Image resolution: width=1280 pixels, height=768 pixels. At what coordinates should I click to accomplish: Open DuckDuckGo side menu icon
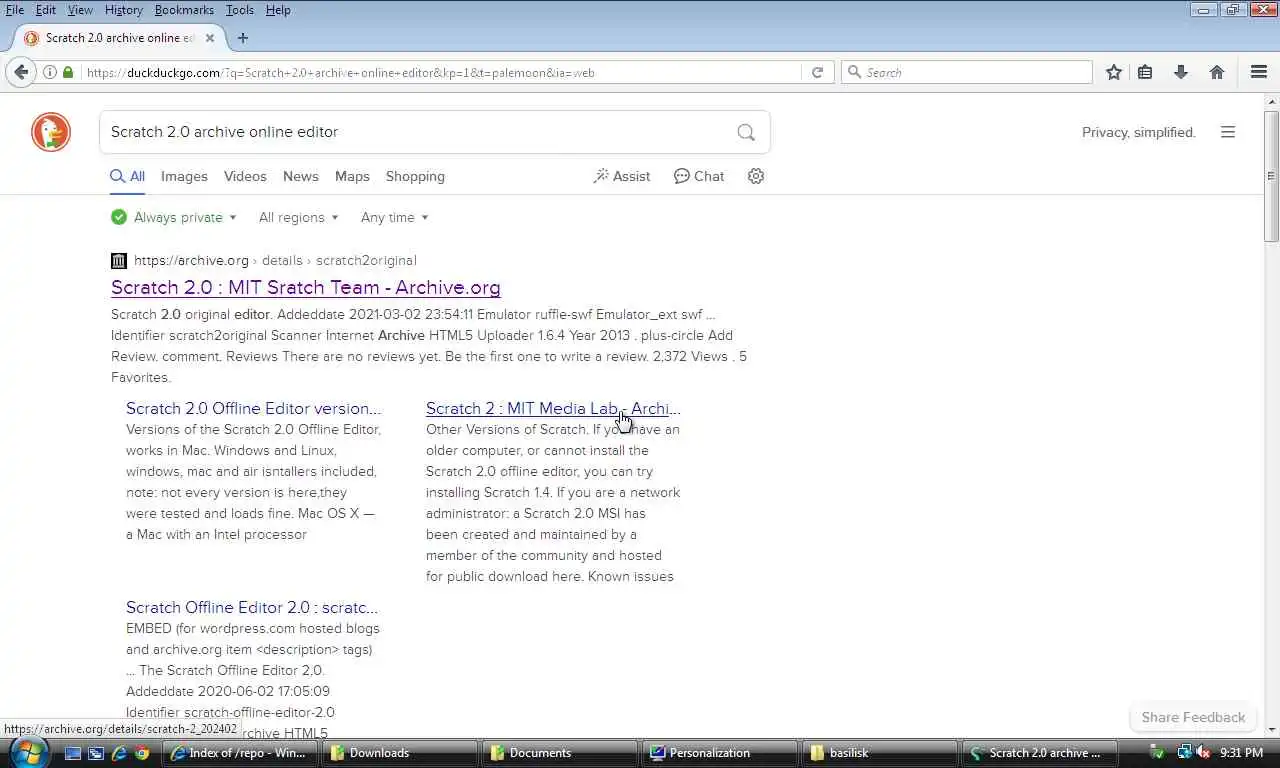(1228, 132)
